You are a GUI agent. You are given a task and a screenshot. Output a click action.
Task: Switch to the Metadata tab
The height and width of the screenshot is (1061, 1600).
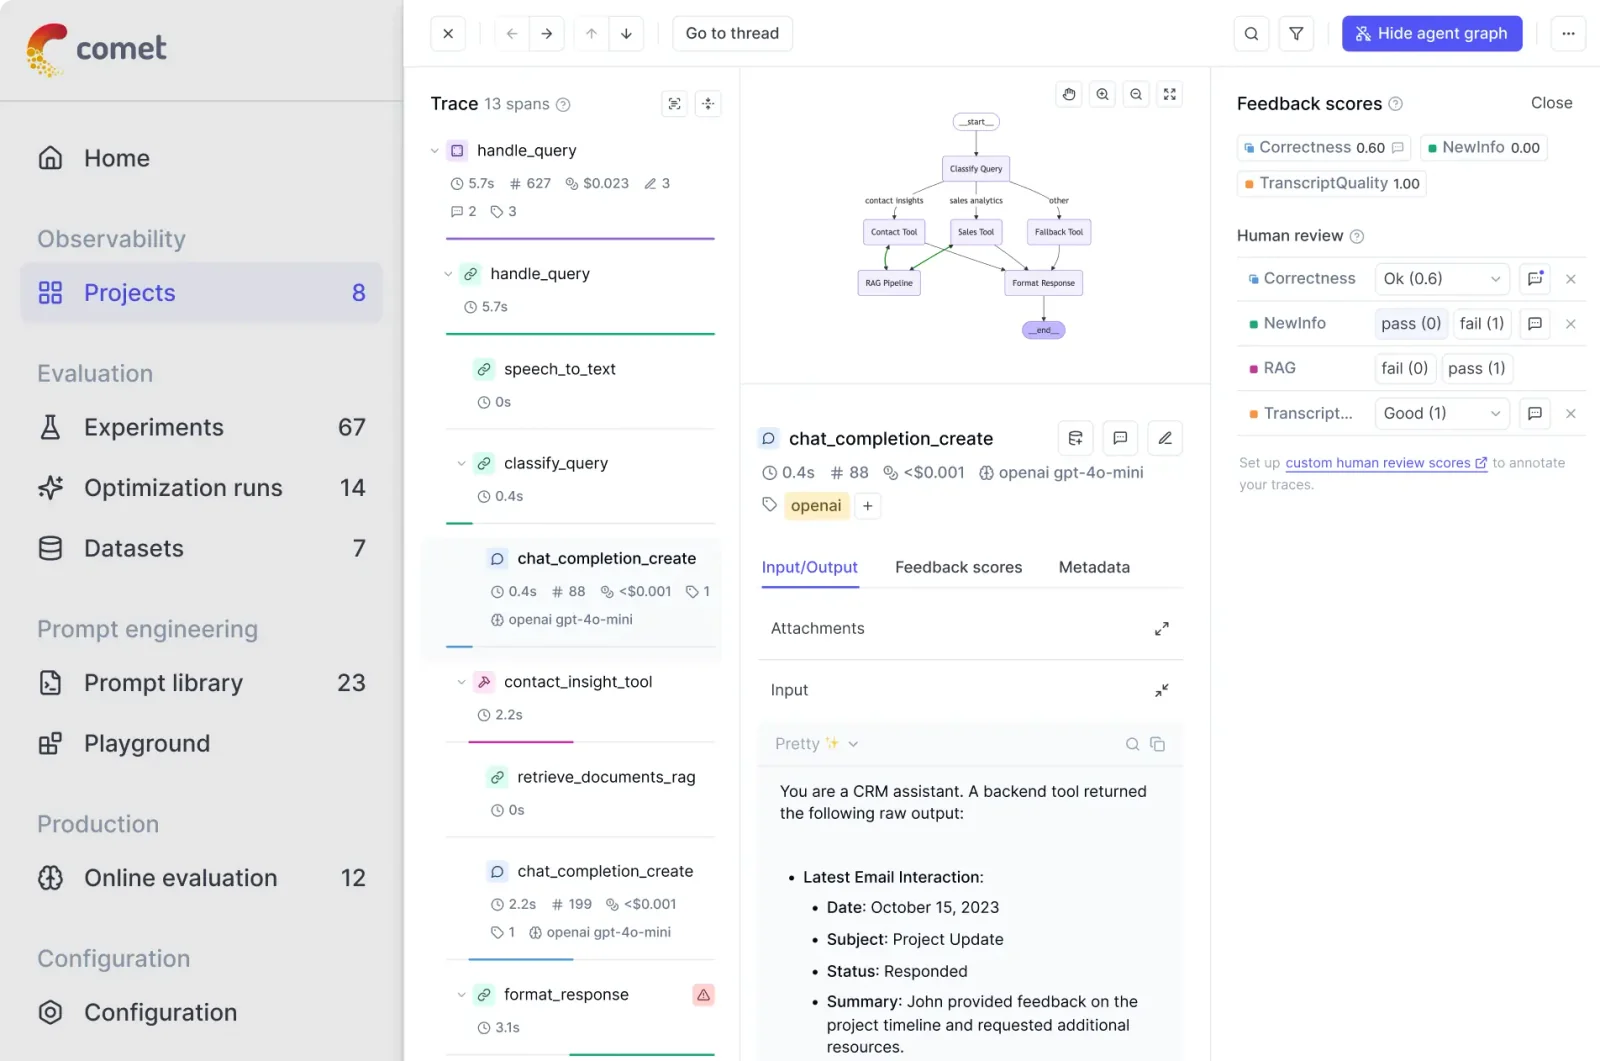pos(1094,567)
